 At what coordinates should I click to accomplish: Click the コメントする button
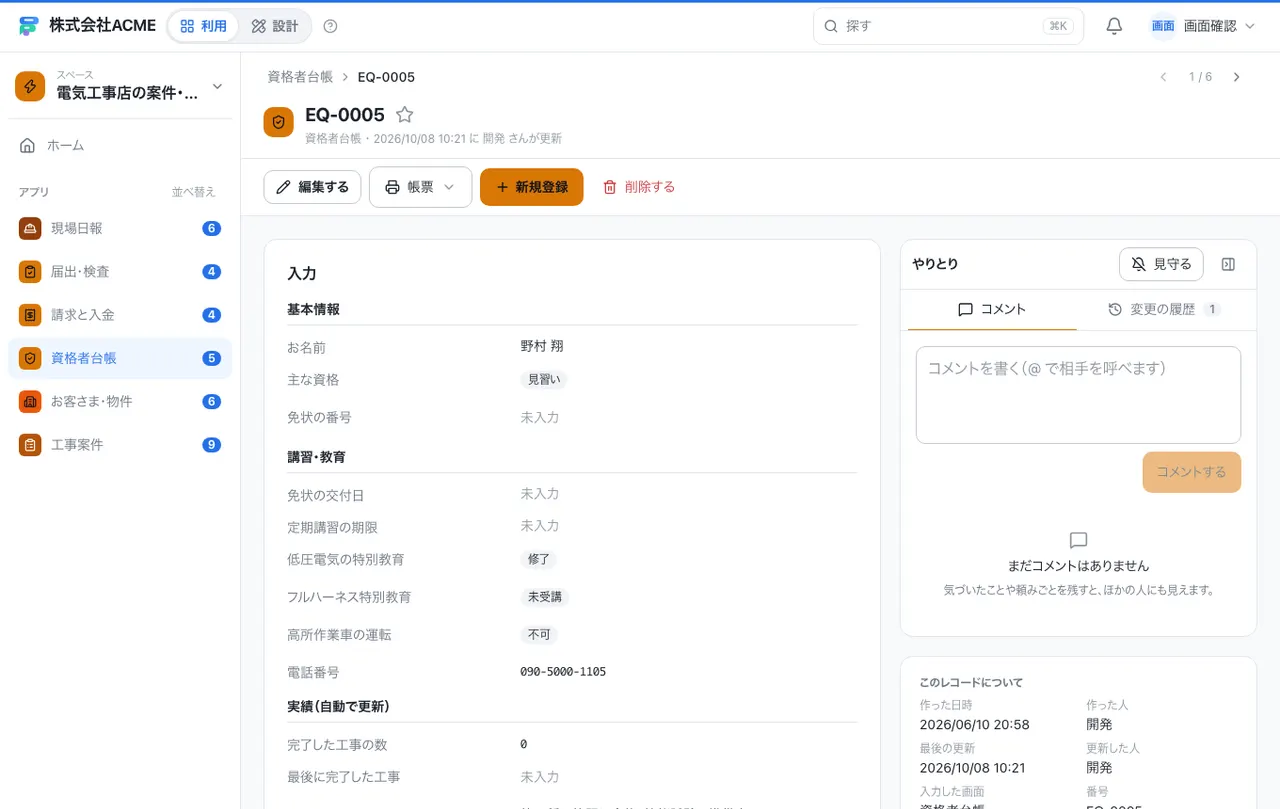(1192, 472)
